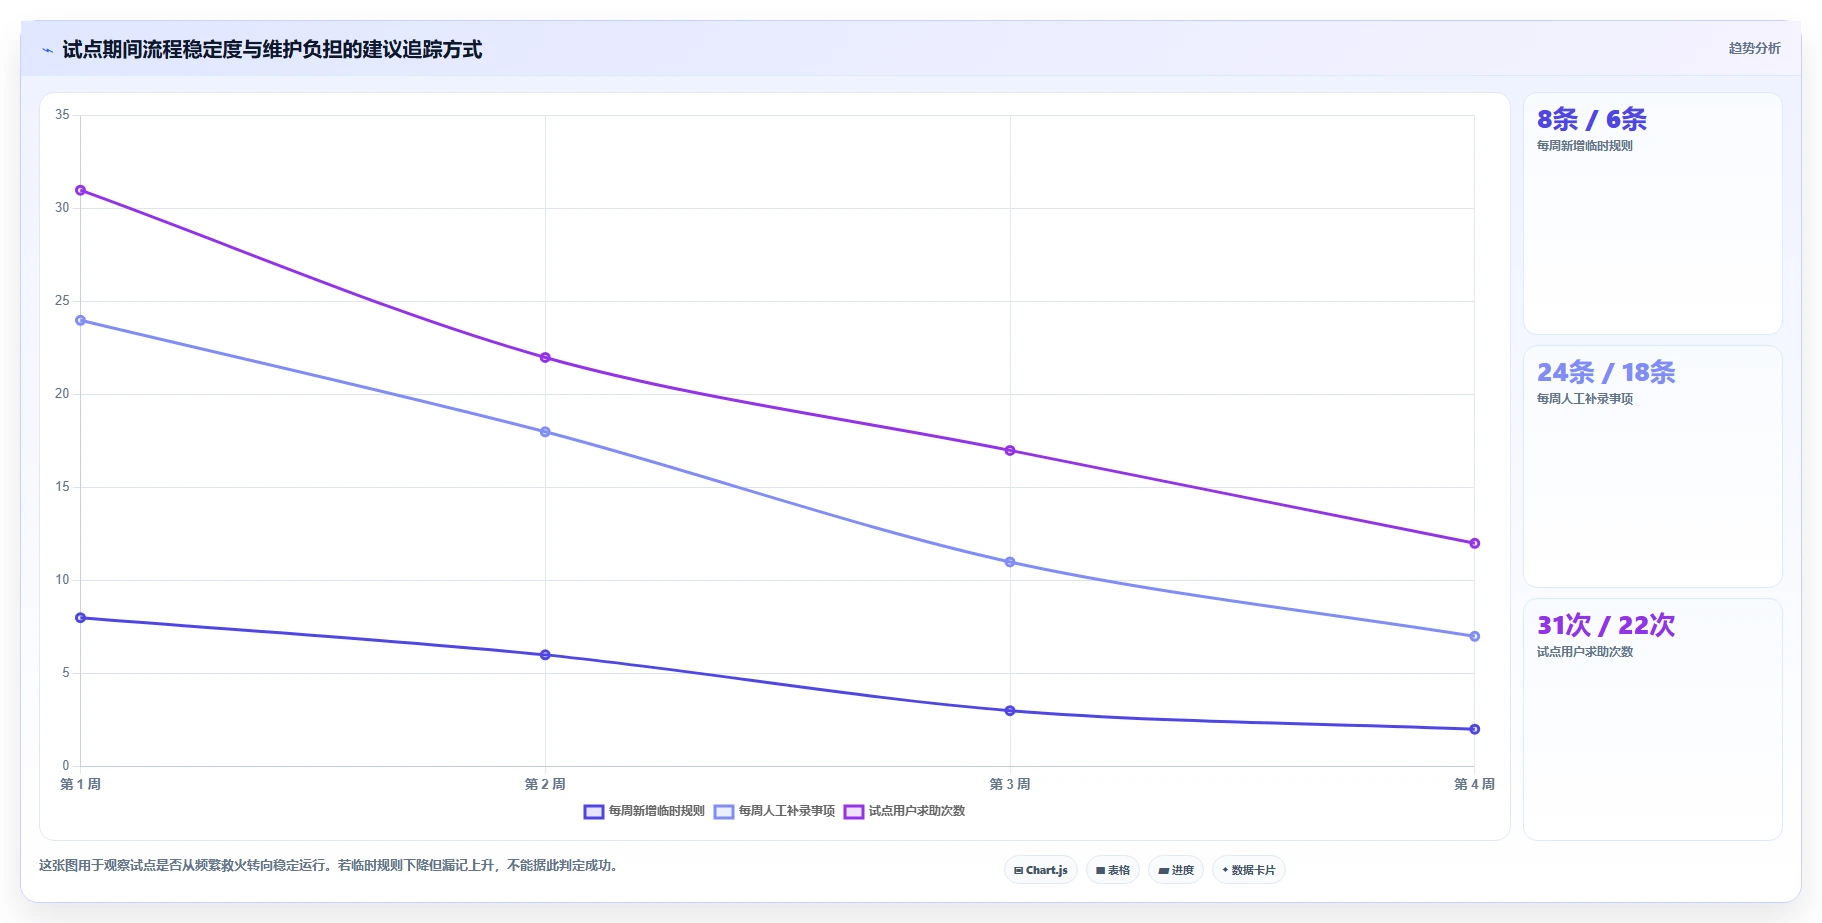Click the trend icon beside the chart title
Viewport: 1822px width, 923px height.
[47, 50]
